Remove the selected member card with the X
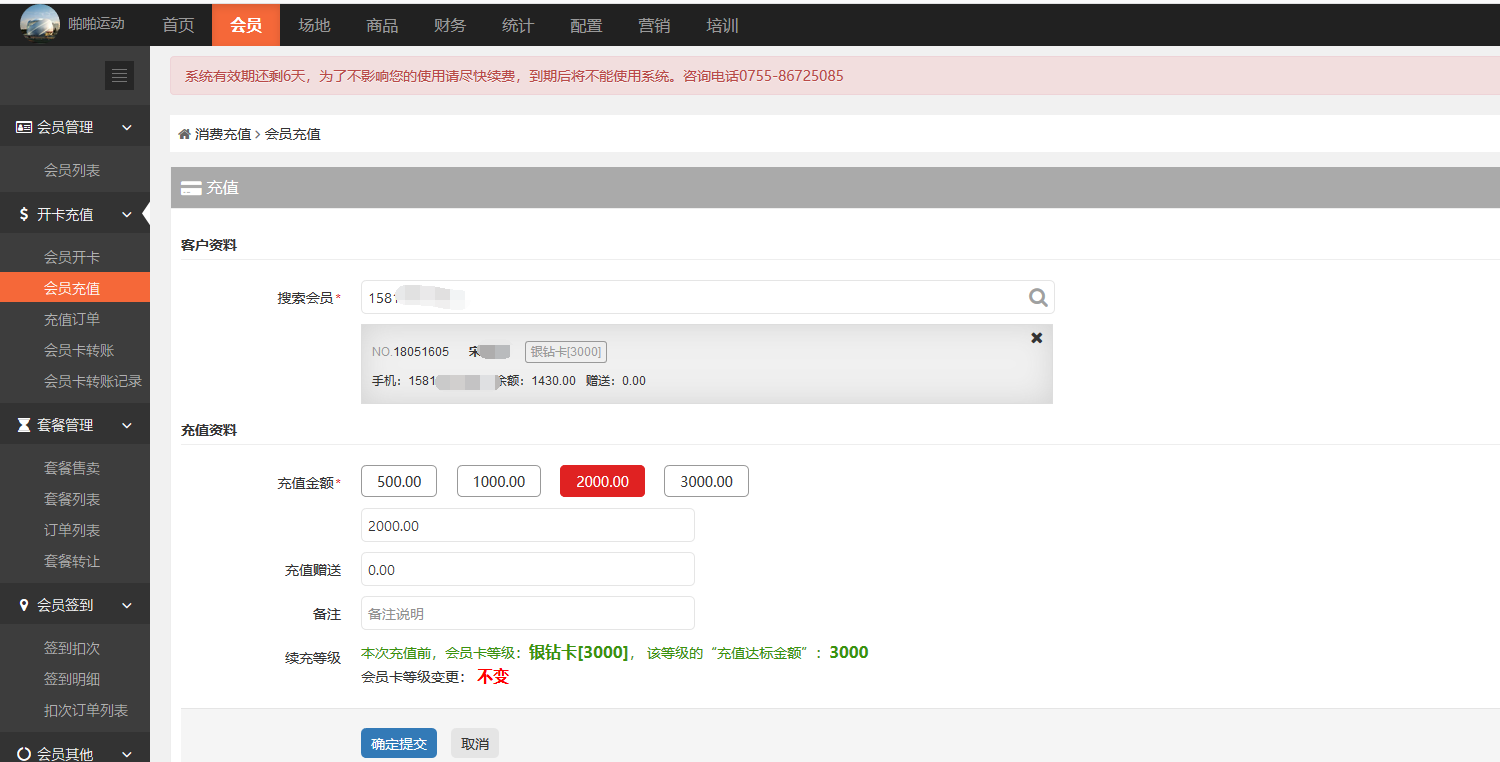The image size is (1500, 762). pos(1037,338)
